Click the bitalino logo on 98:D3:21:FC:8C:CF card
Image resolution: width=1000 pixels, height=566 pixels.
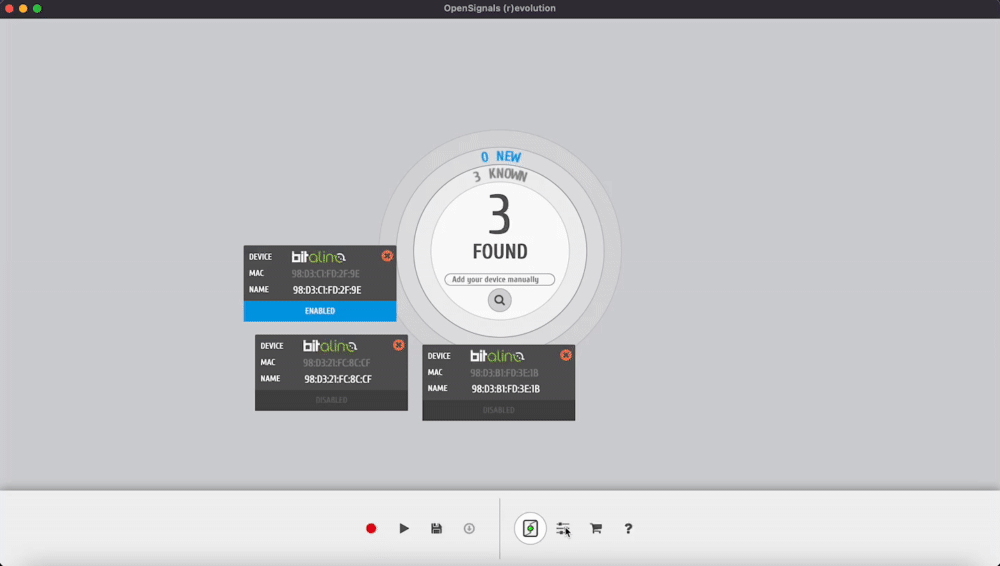330,346
